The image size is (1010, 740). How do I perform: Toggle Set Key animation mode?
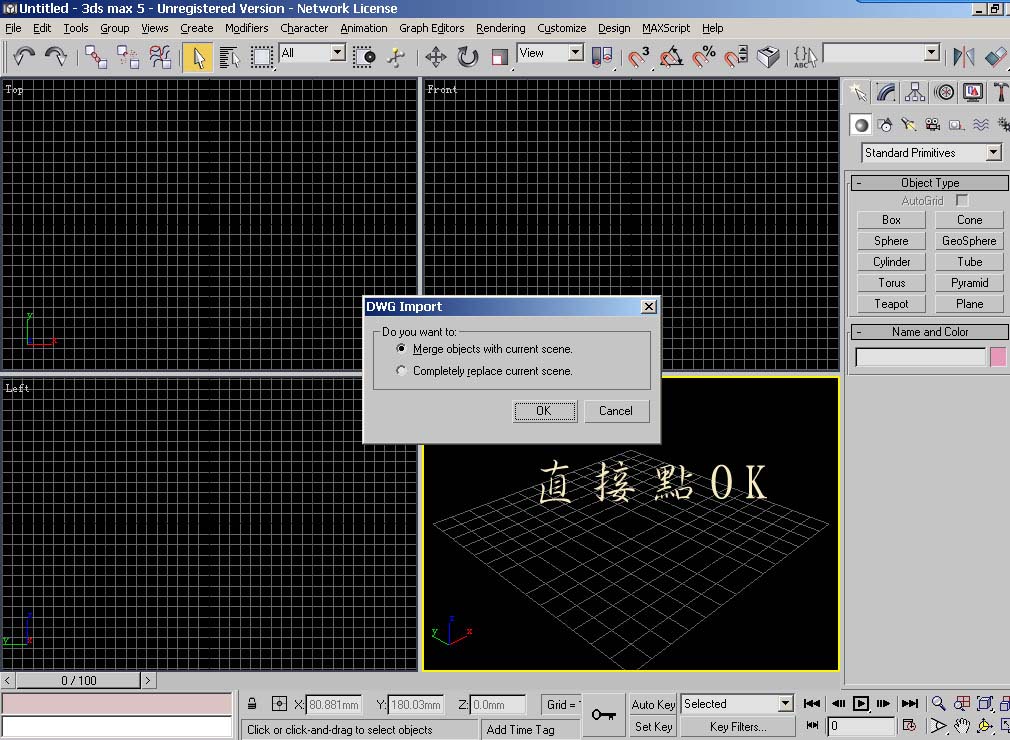pyautogui.click(x=653, y=727)
